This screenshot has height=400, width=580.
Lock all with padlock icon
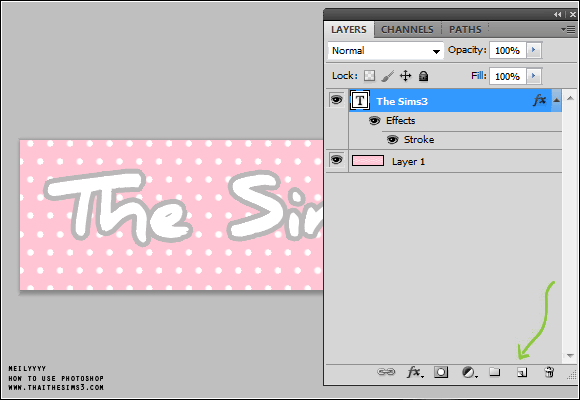pyautogui.click(x=423, y=76)
